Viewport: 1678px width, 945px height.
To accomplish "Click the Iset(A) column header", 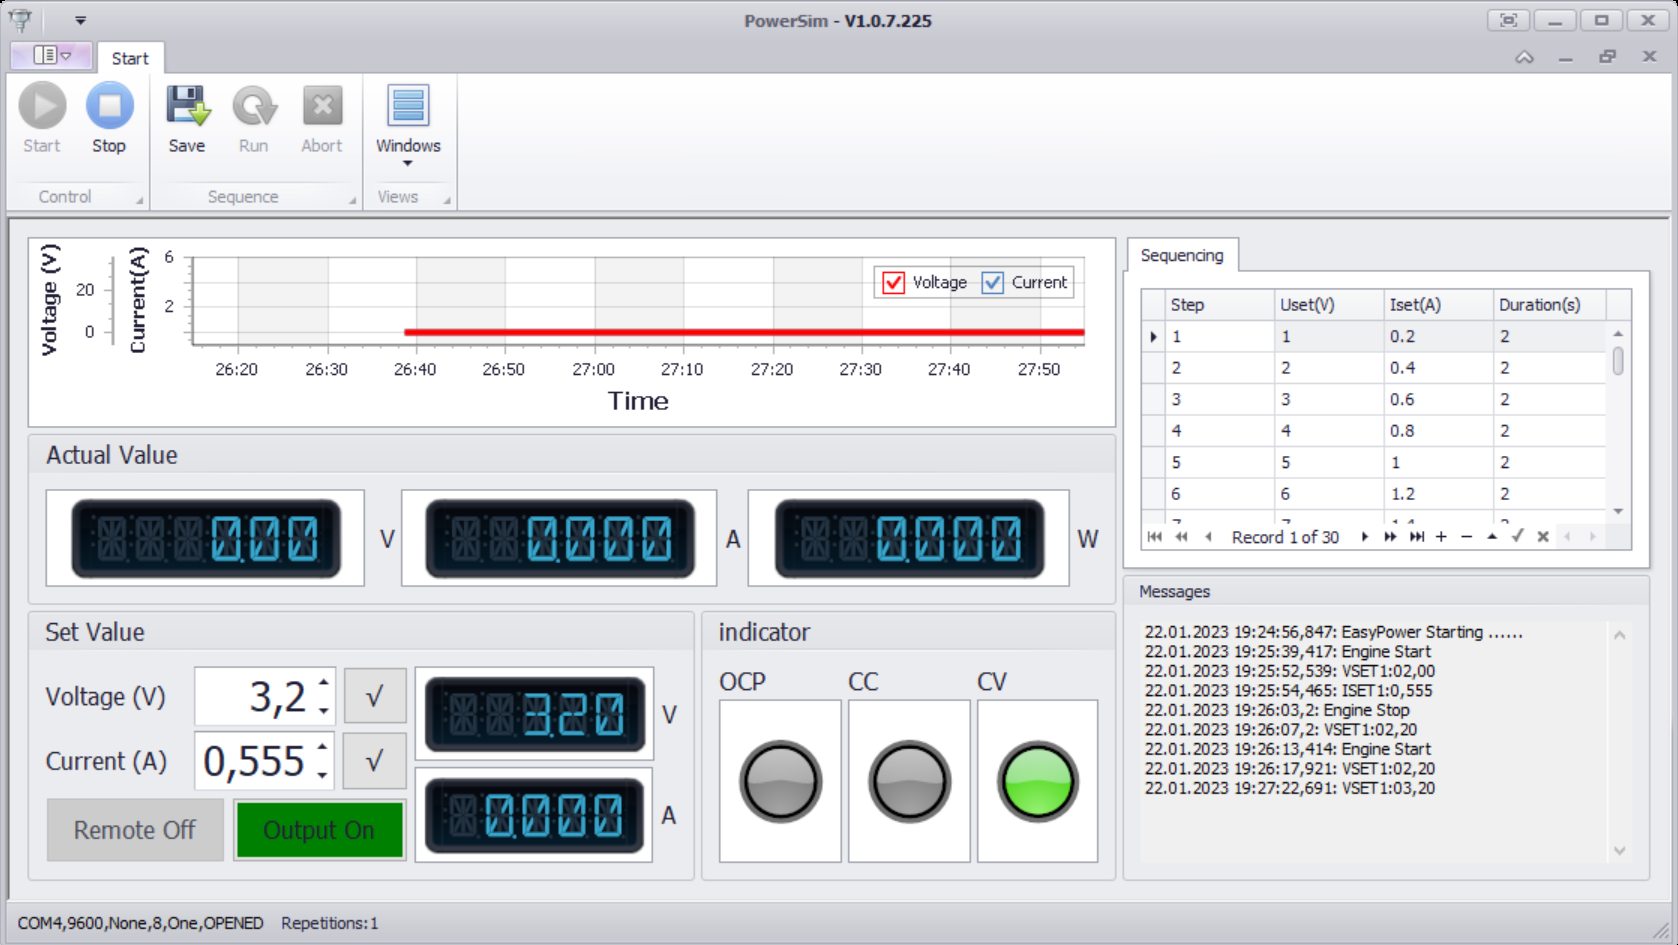I will 1439,305.
